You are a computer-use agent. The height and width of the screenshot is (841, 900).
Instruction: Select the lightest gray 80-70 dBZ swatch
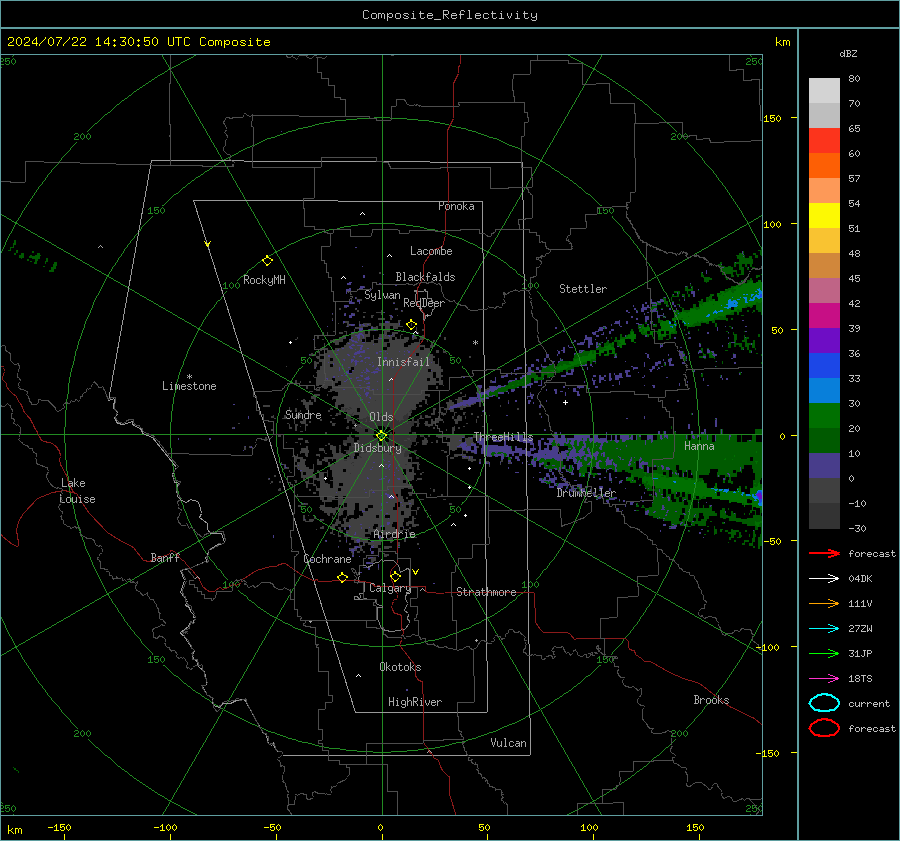824,91
